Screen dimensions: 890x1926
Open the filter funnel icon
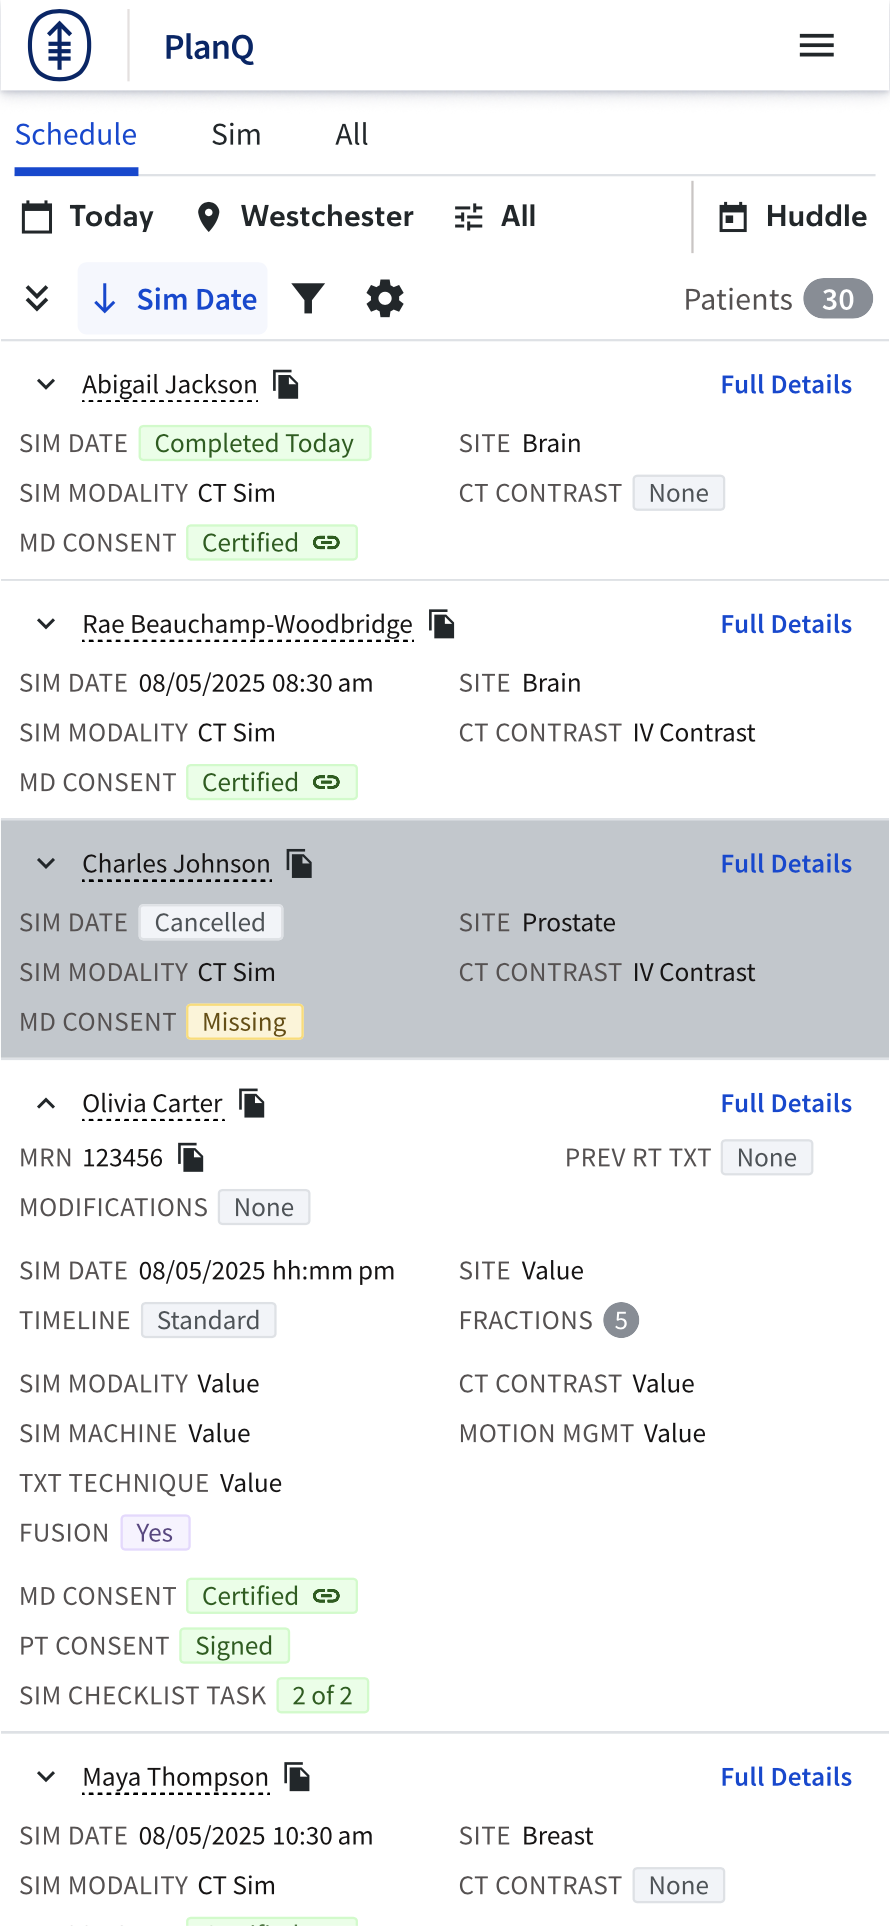308,299
